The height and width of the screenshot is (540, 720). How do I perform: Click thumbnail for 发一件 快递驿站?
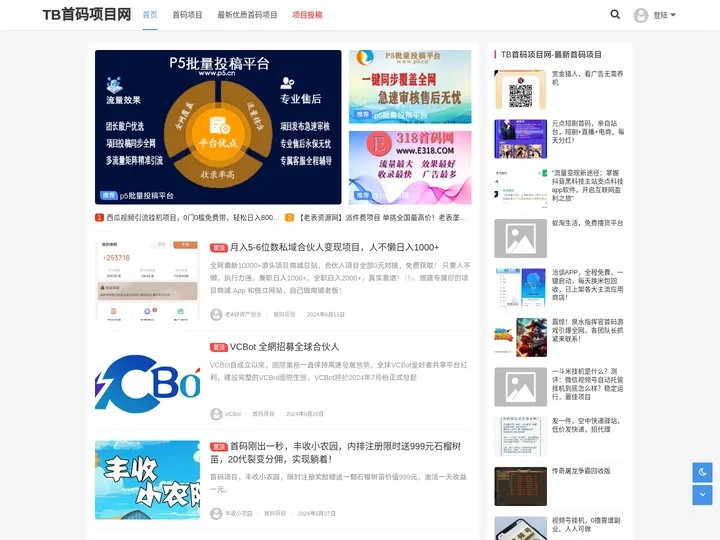pos(520,437)
